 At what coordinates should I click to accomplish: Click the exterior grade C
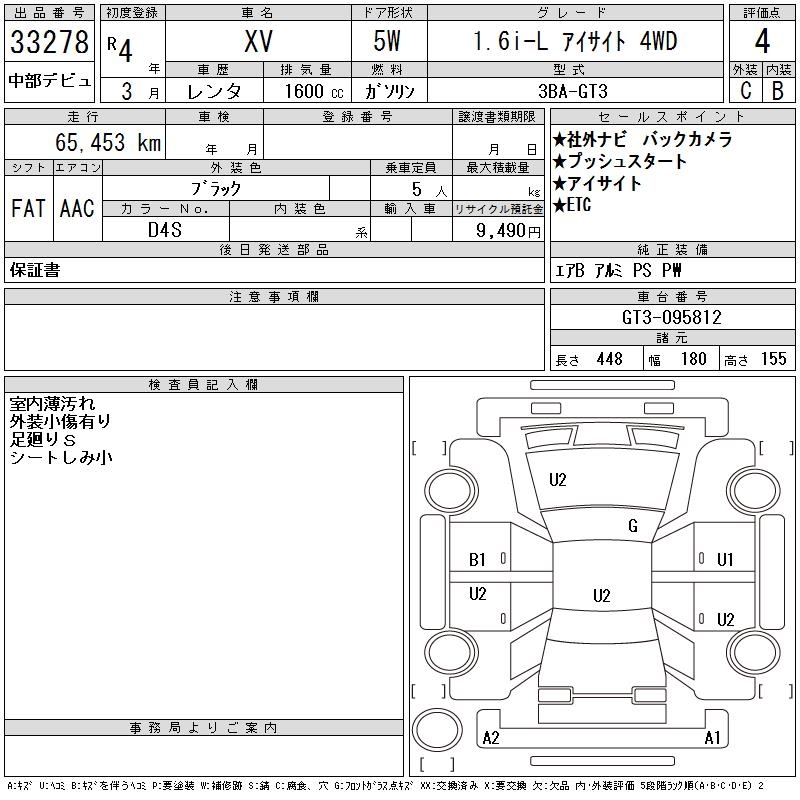tap(745, 91)
